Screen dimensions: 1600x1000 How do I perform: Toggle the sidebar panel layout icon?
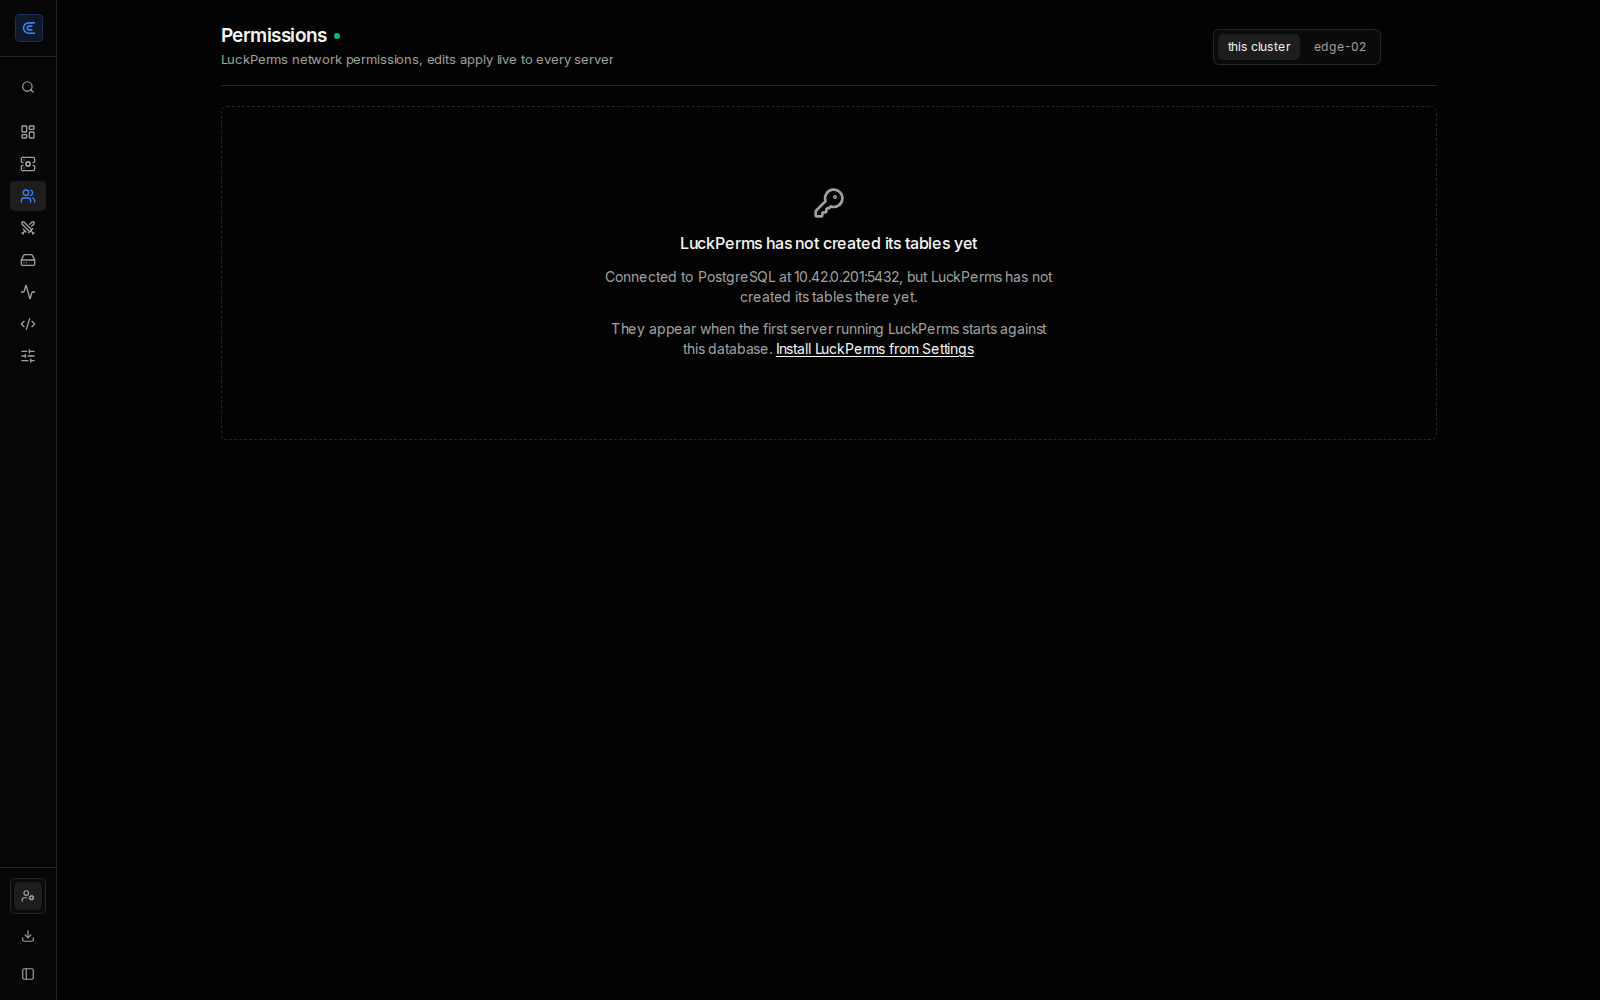tap(28, 974)
